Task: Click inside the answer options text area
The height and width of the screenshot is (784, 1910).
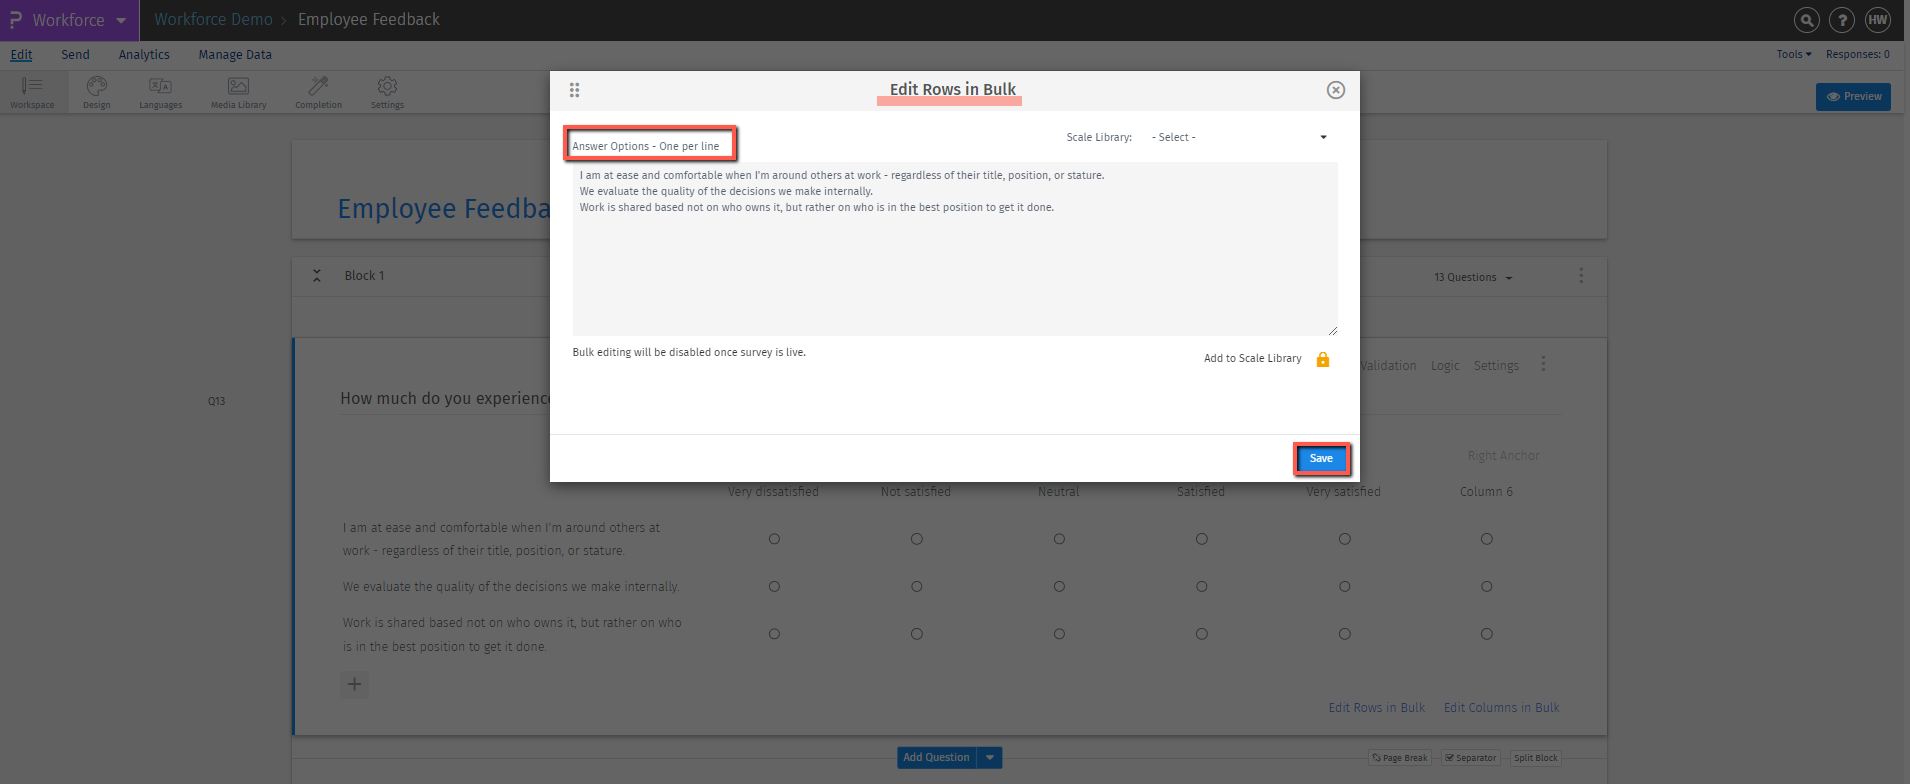Action: [x=955, y=249]
